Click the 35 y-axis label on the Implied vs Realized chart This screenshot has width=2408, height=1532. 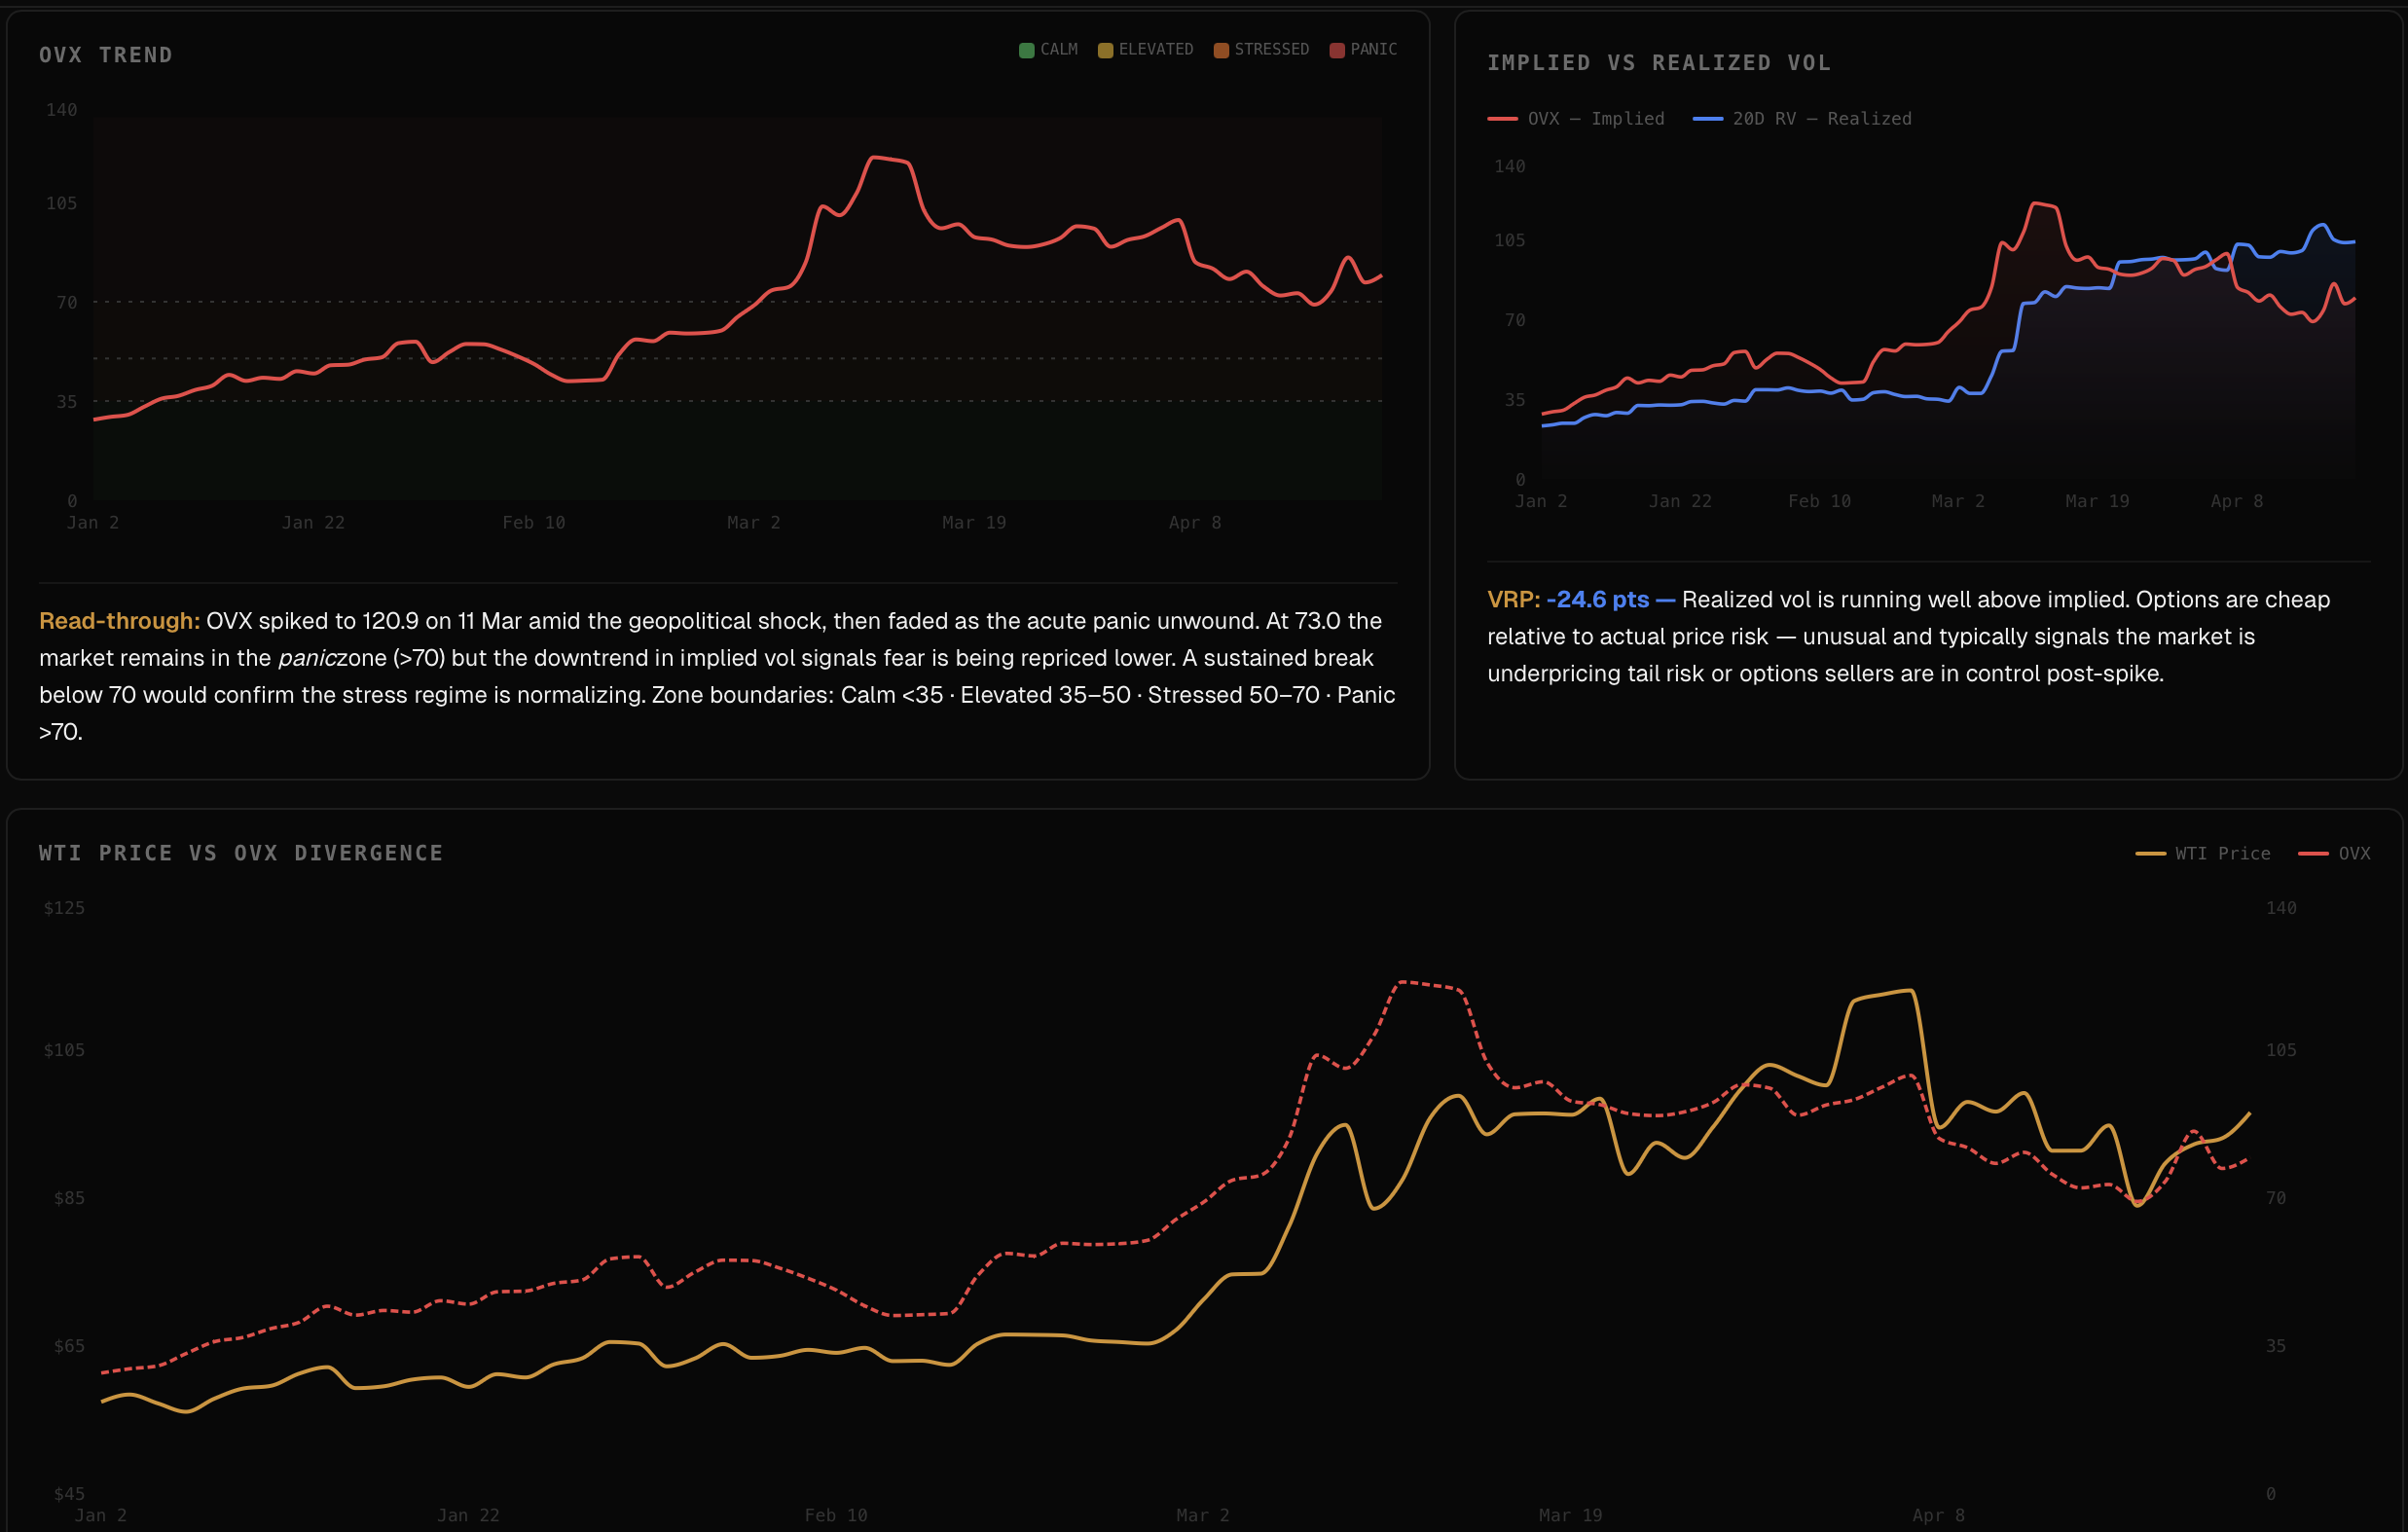(x=1516, y=401)
